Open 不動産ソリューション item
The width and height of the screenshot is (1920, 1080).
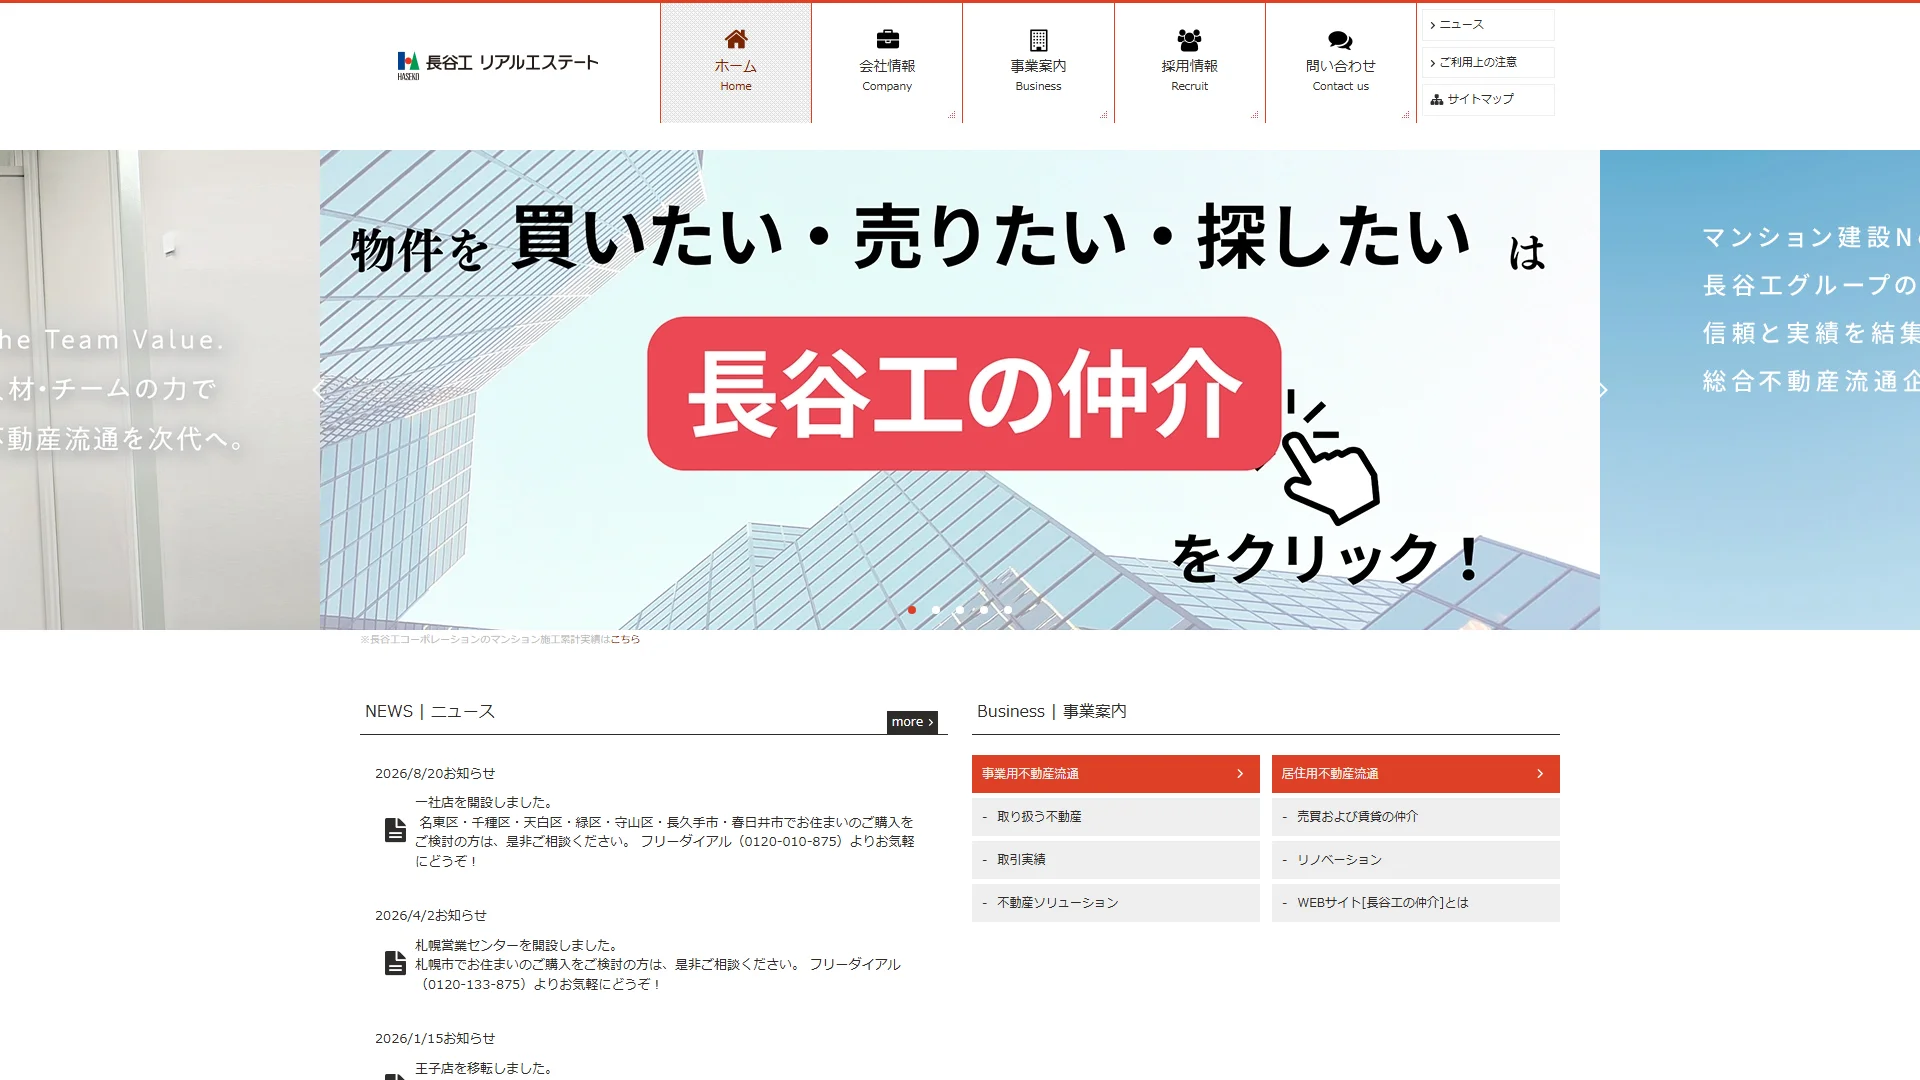[1115, 903]
